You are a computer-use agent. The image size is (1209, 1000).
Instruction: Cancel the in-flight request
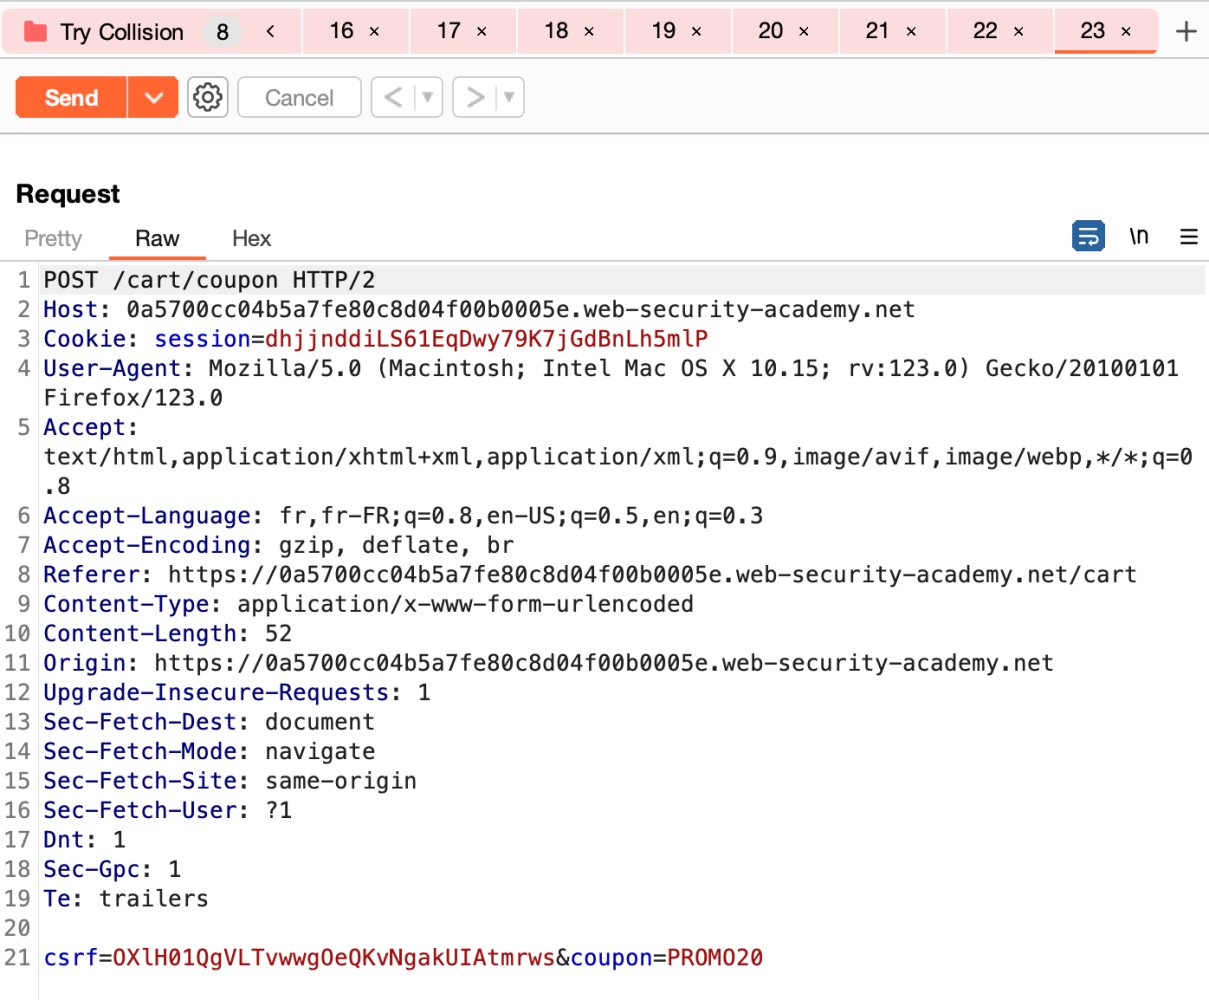[x=299, y=97]
